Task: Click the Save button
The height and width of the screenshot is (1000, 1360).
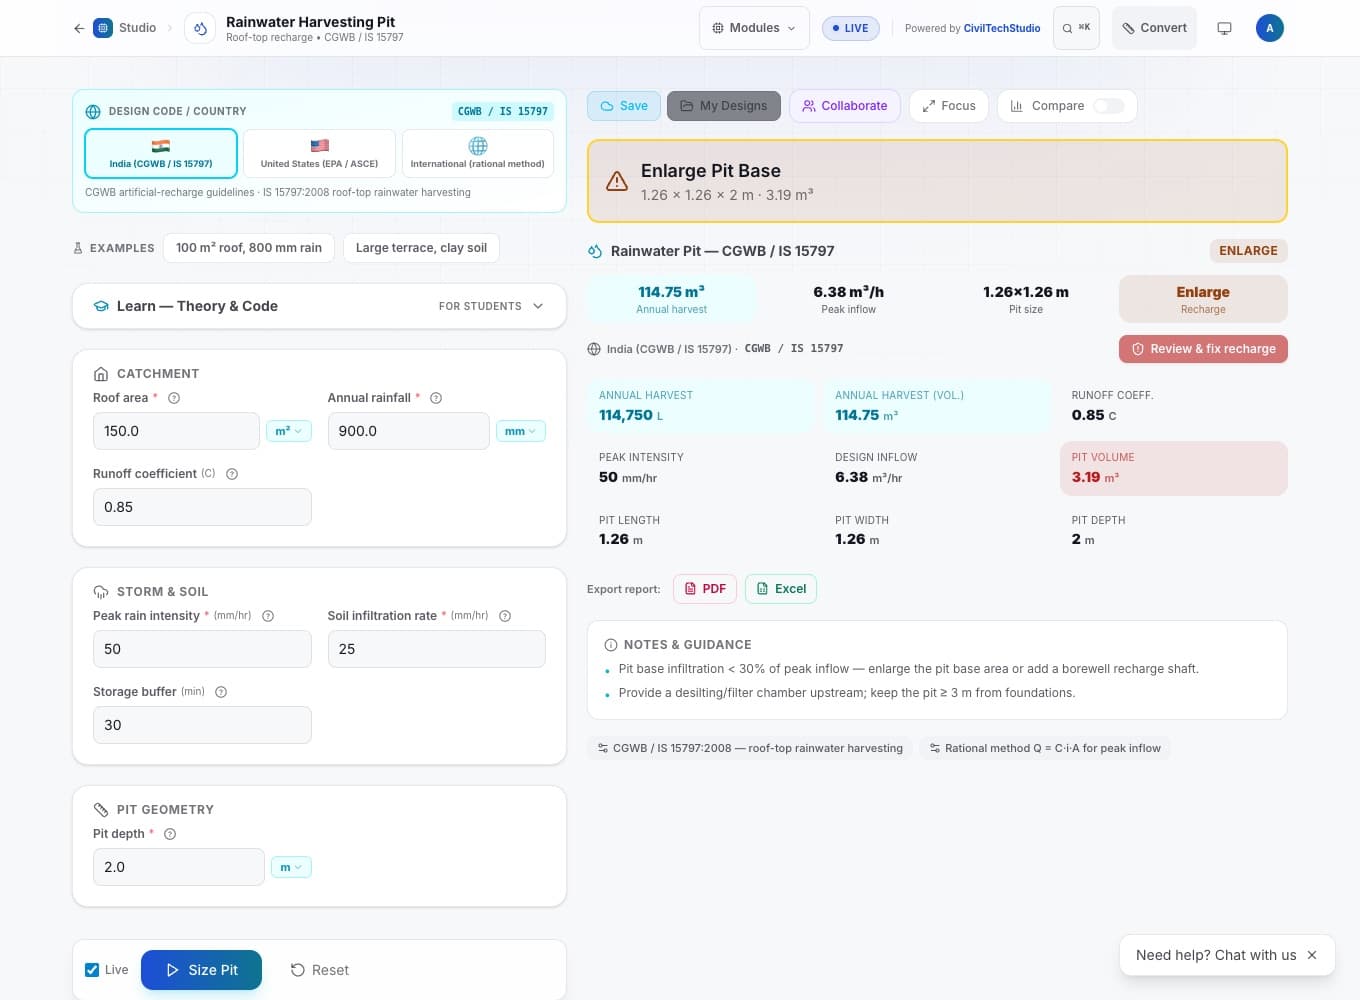Action: click(x=624, y=106)
